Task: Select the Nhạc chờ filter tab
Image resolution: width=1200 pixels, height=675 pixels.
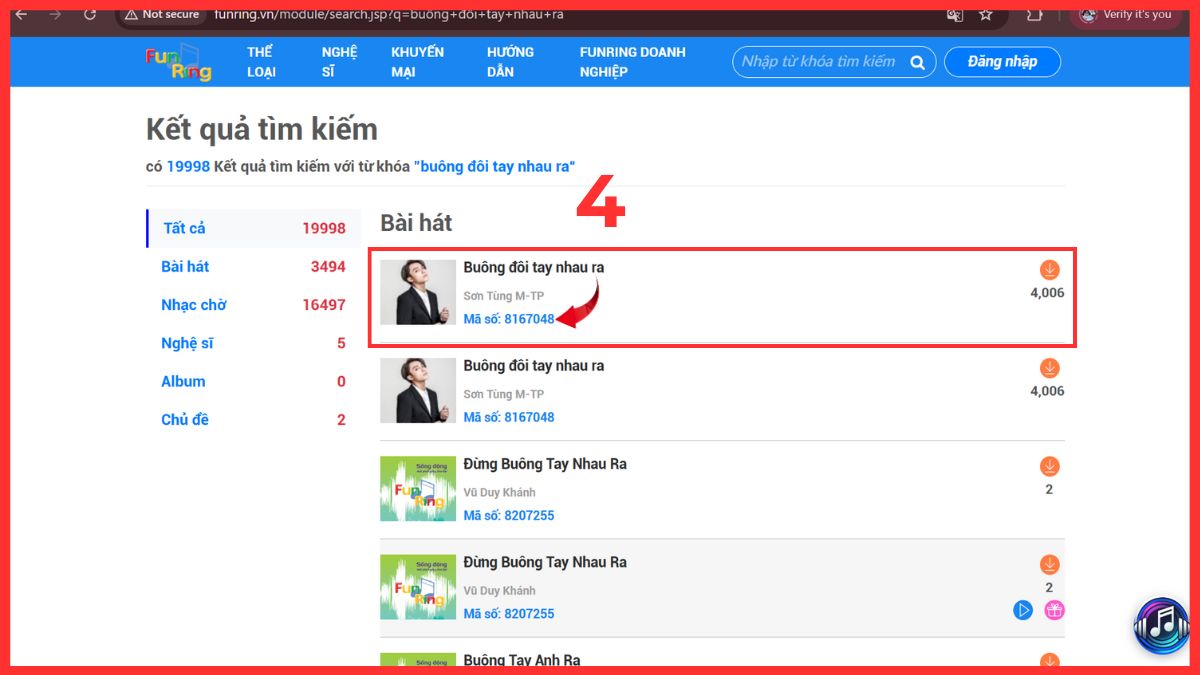Action: pyautogui.click(x=254, y=305)
